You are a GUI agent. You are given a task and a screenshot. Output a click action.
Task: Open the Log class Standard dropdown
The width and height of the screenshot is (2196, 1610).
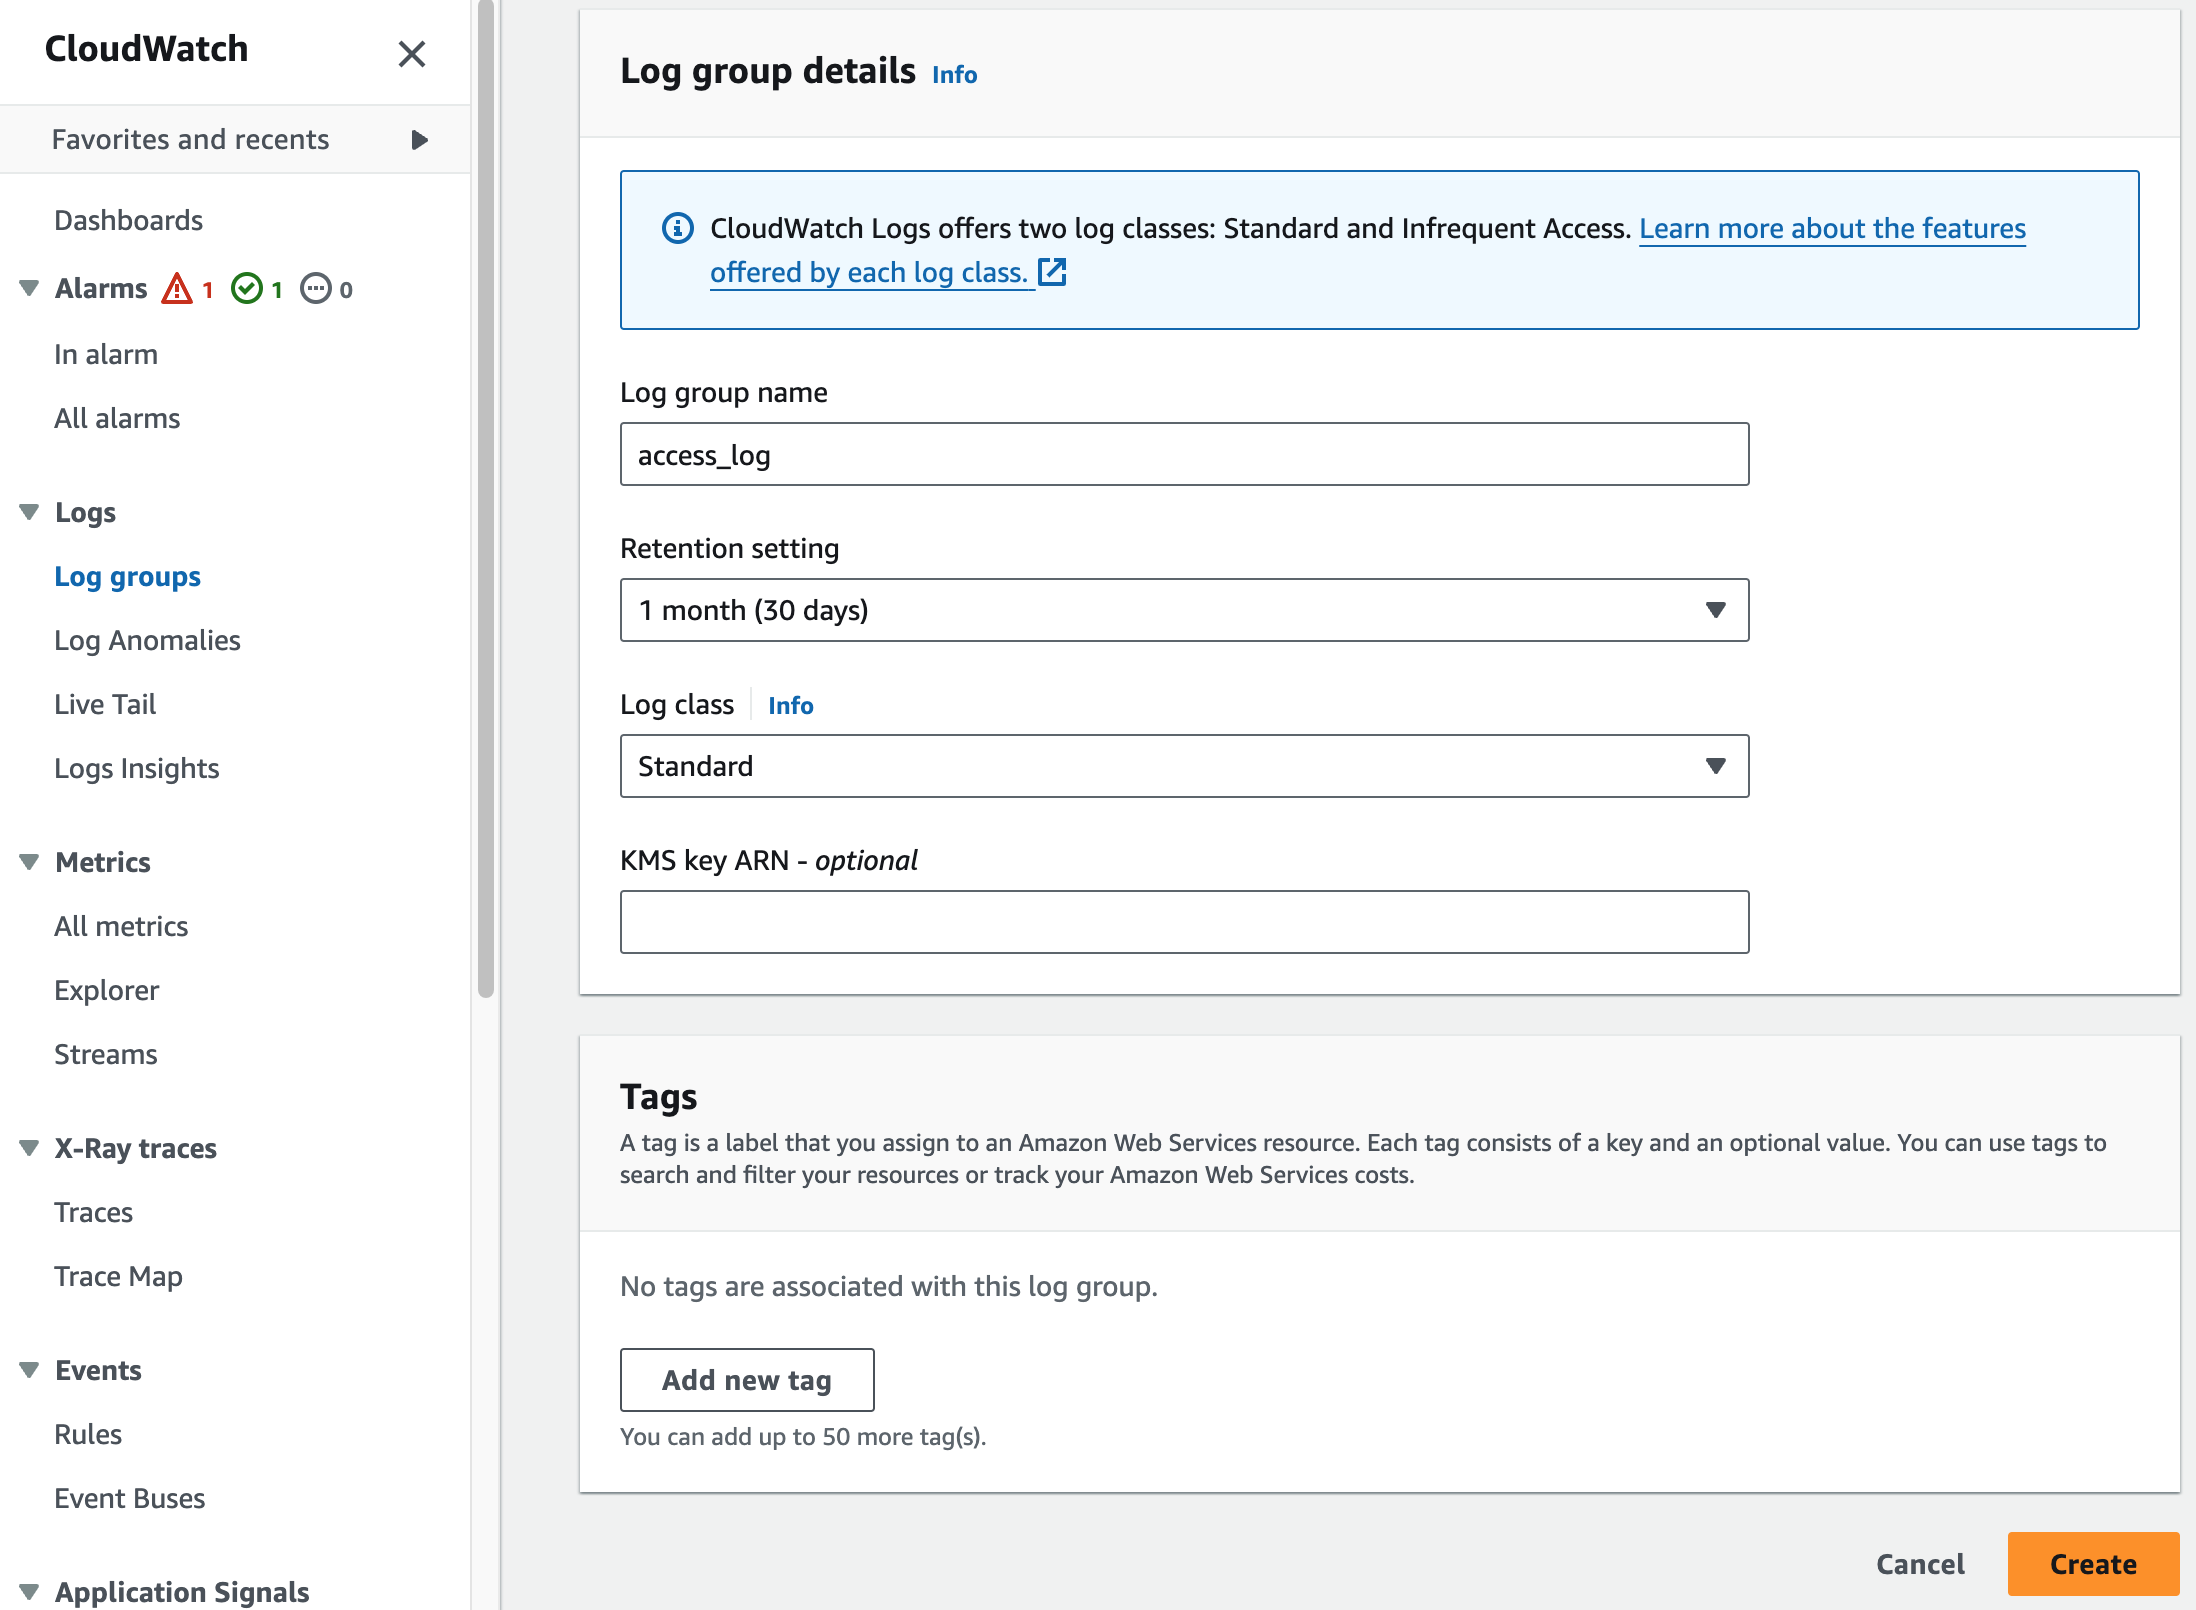(1184, 766)
